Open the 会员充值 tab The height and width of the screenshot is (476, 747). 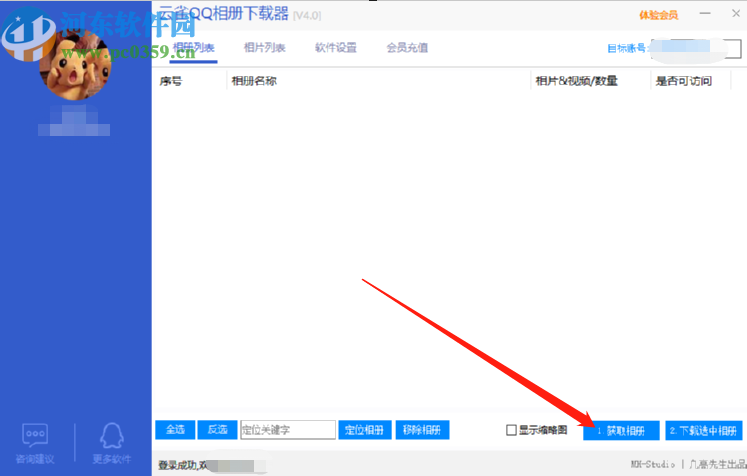[x=407, y=48]
